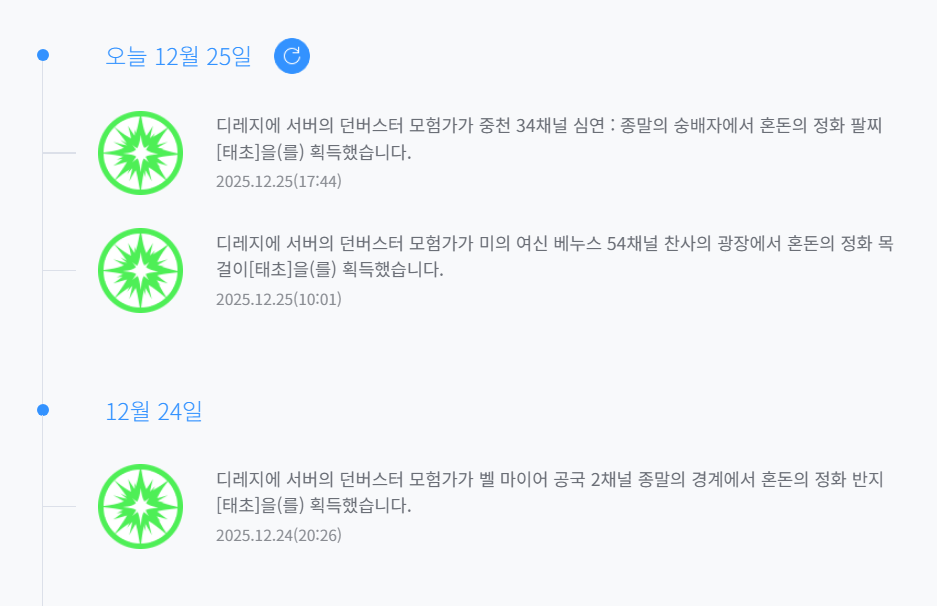Click the 2025.12.25(17:44) timestamp
This screenshot has width=937, height=606.
pos(279,181)
